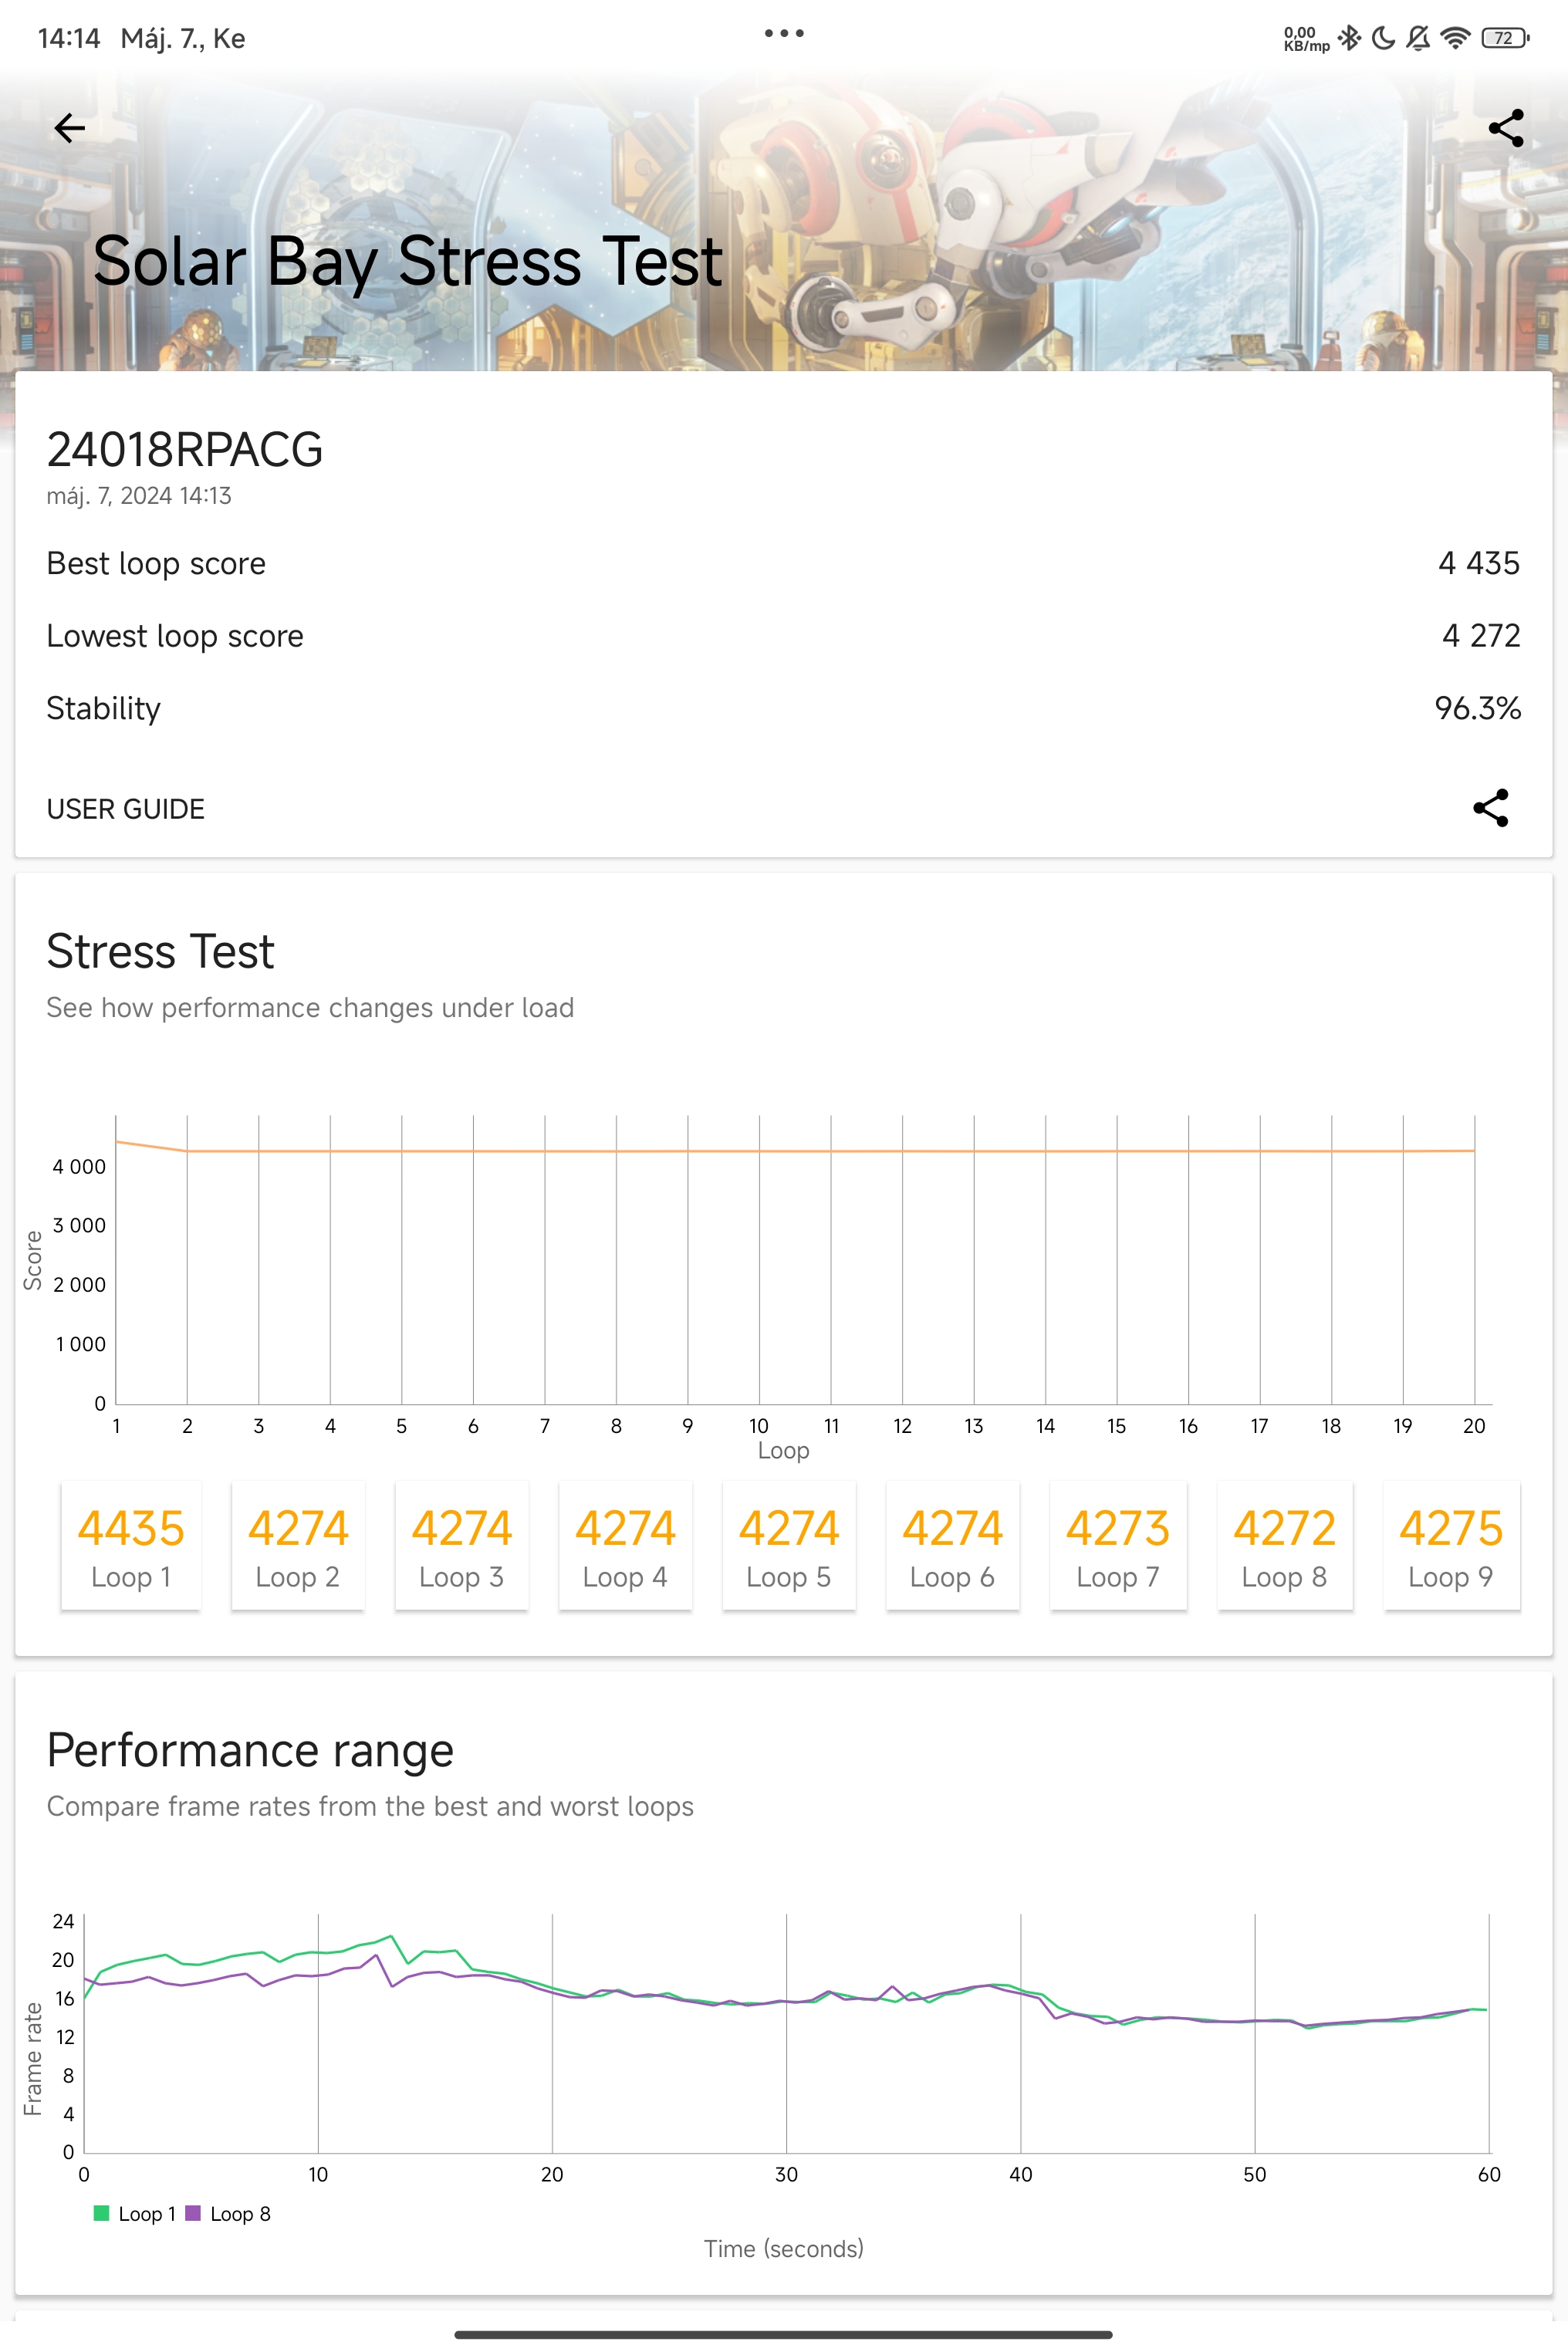
Task: Open the three-dot status bar menu
Action: (x=784, y=34)
